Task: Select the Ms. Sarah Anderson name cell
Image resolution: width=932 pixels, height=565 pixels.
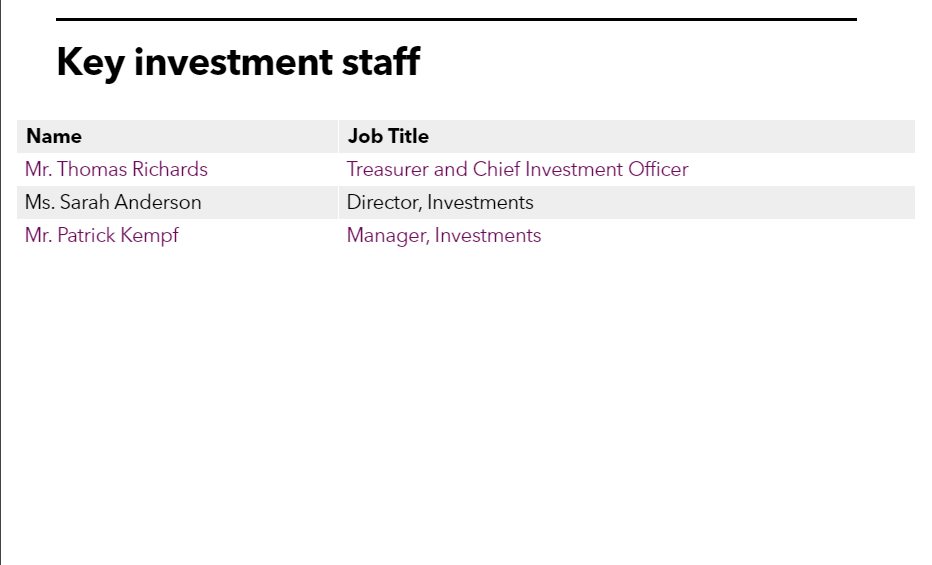Action: coord(177,203)
